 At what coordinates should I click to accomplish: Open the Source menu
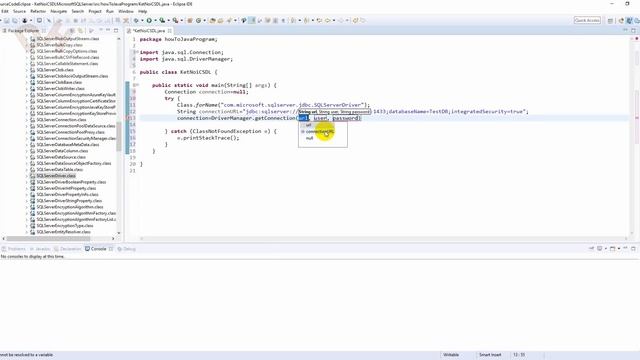pos(19,11)
